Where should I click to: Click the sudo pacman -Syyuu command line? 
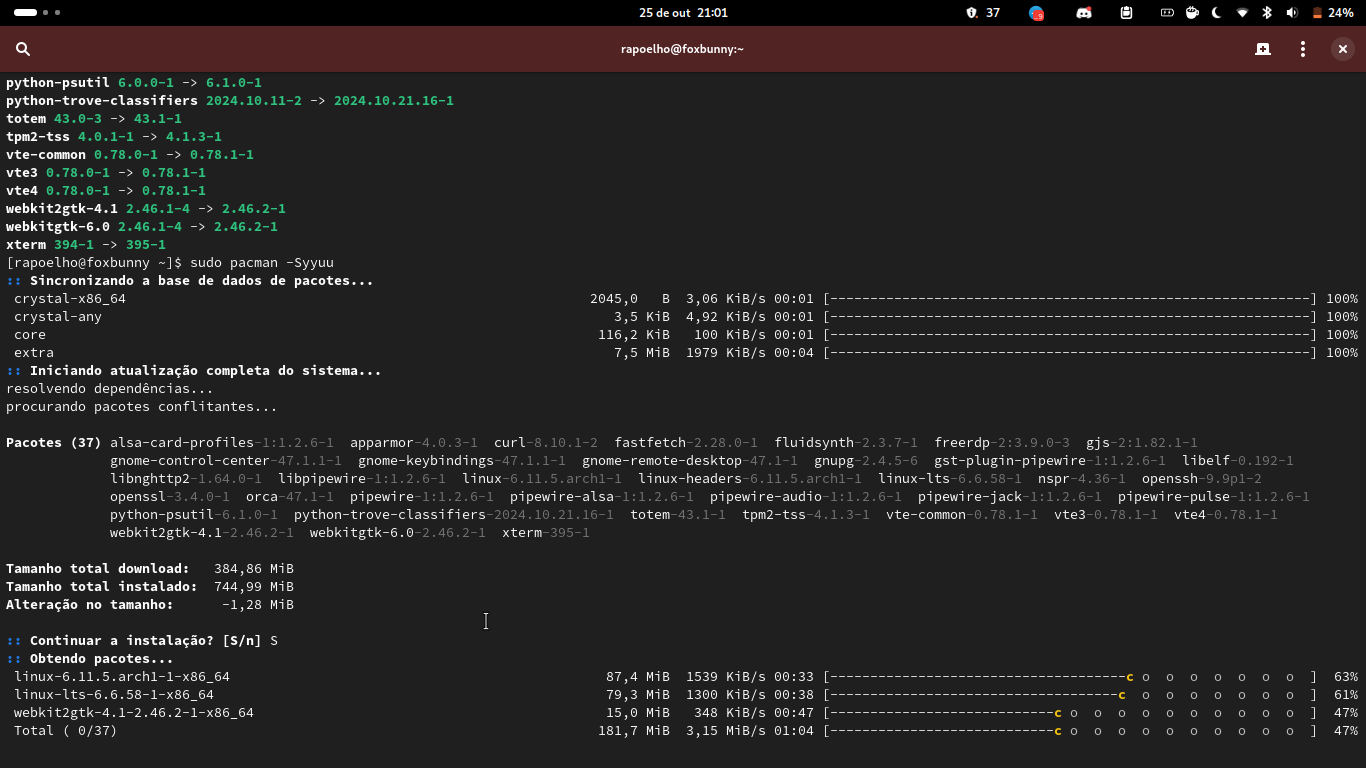pos(262,263)
